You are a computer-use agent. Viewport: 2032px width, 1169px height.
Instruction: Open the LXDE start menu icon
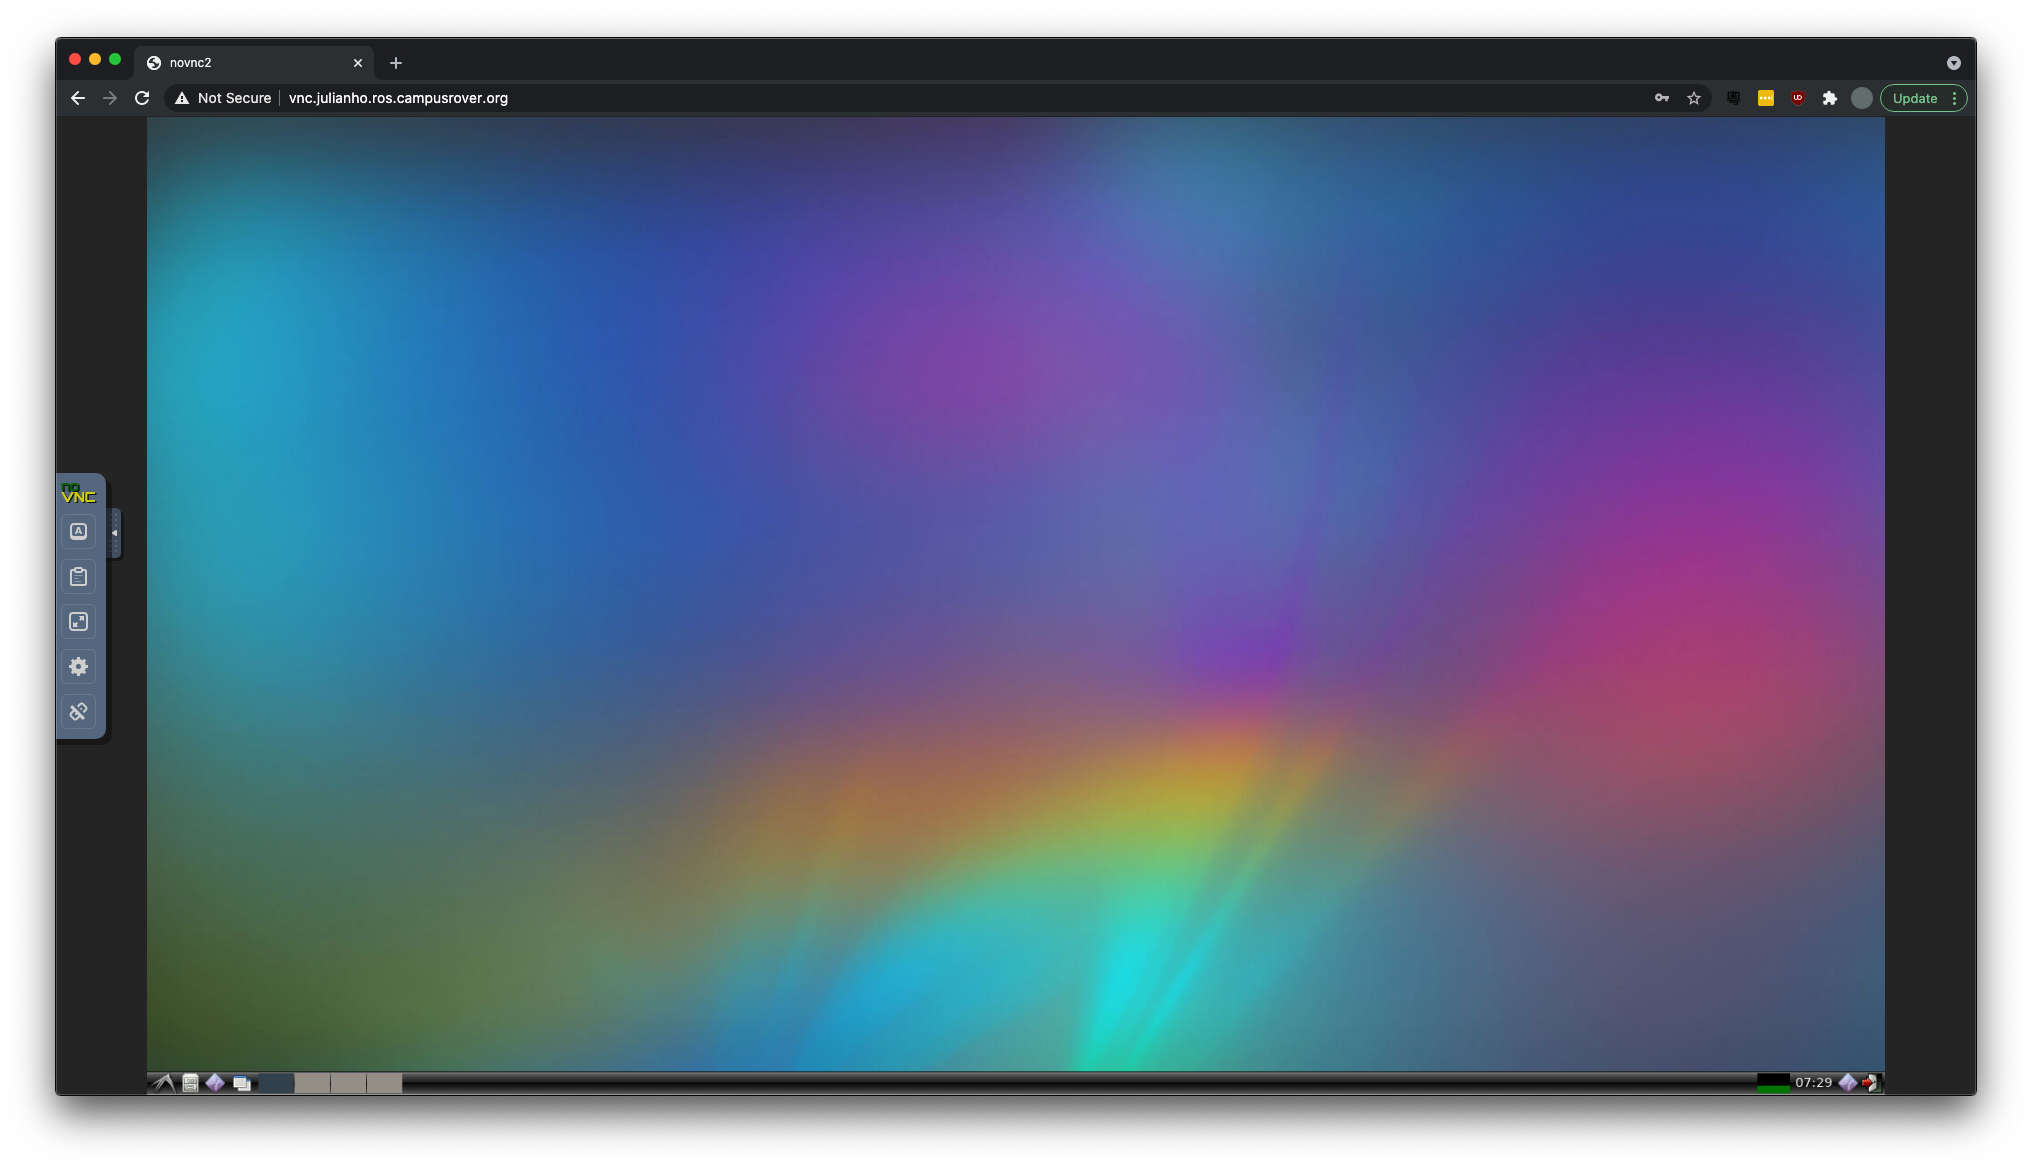(163, 1082)
